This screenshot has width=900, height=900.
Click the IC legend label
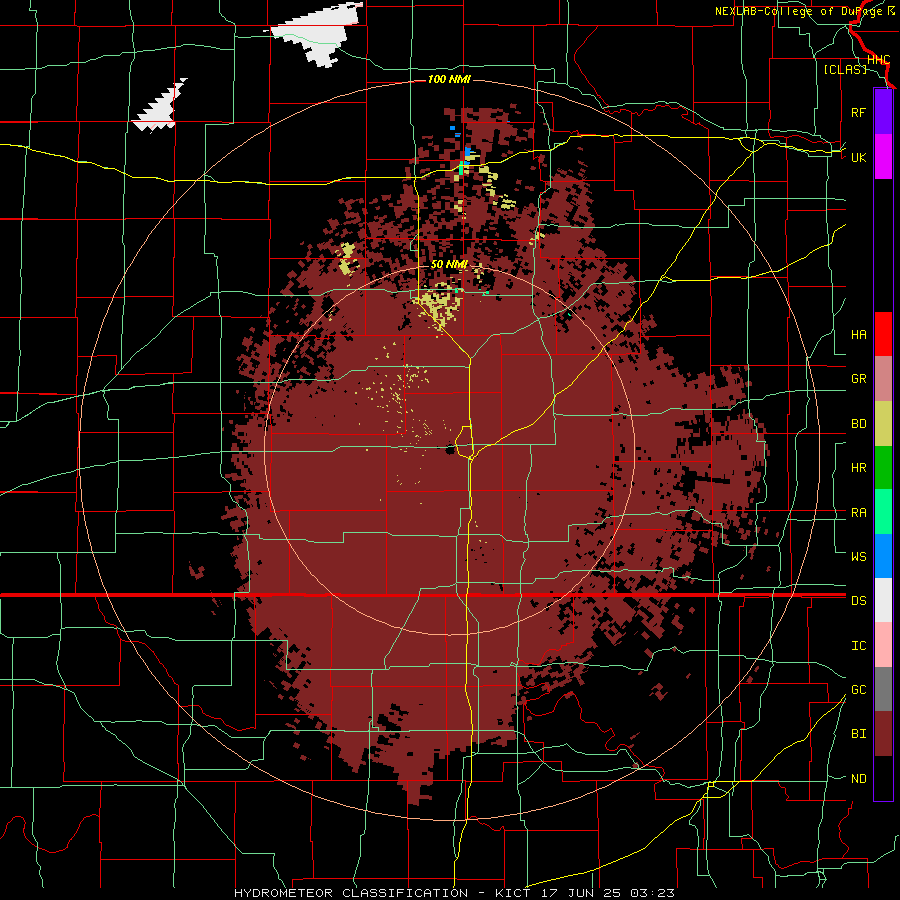click(x=858, y=645)
